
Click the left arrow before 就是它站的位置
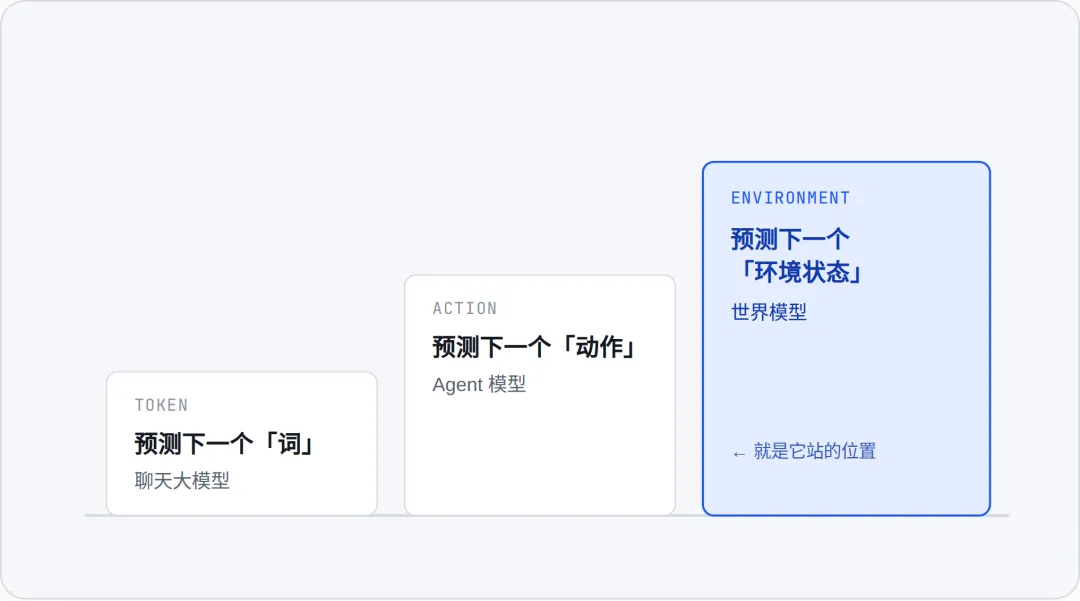739,454
